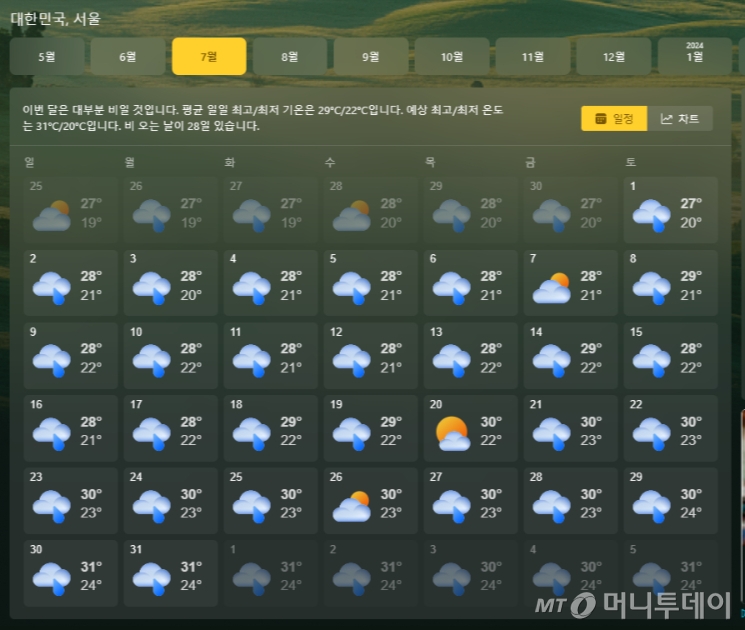Click the 금 Friday column header
Image resolution: width=745 pixels, height=630 pixels.
(530, 162)
